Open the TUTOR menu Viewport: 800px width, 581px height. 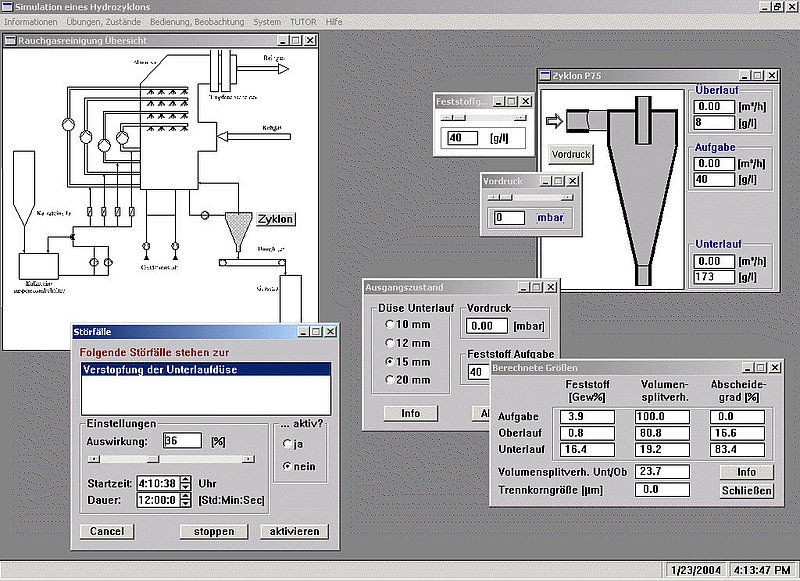[x=303, y=22]
